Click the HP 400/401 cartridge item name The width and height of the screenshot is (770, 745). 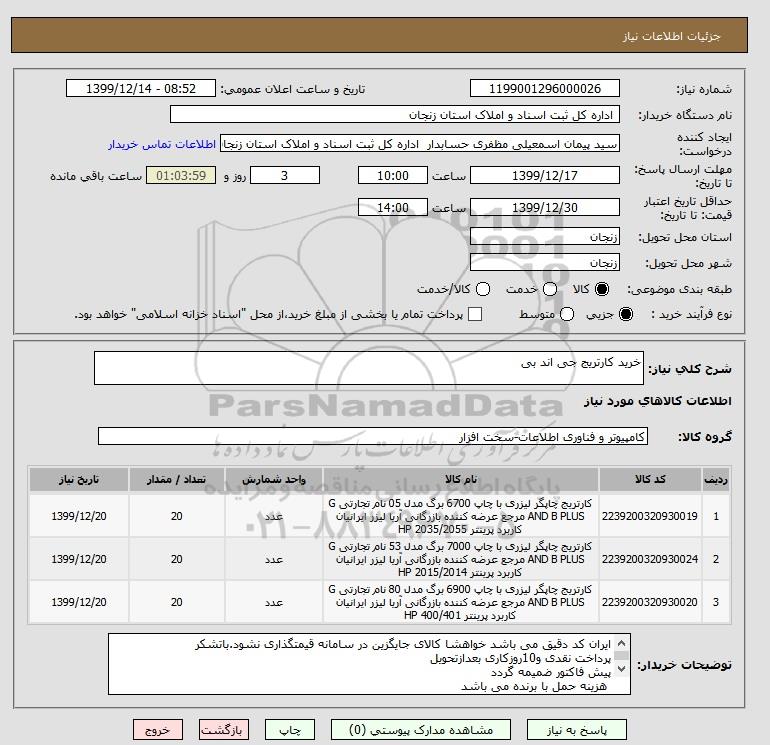(461, 602)
